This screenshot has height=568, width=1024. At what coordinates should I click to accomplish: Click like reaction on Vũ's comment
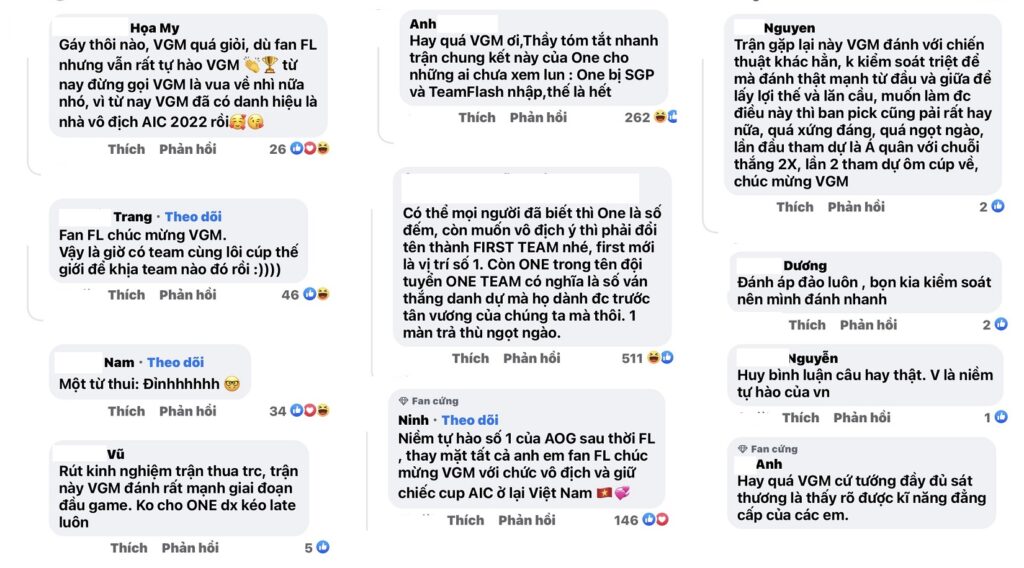pos(323,548)
